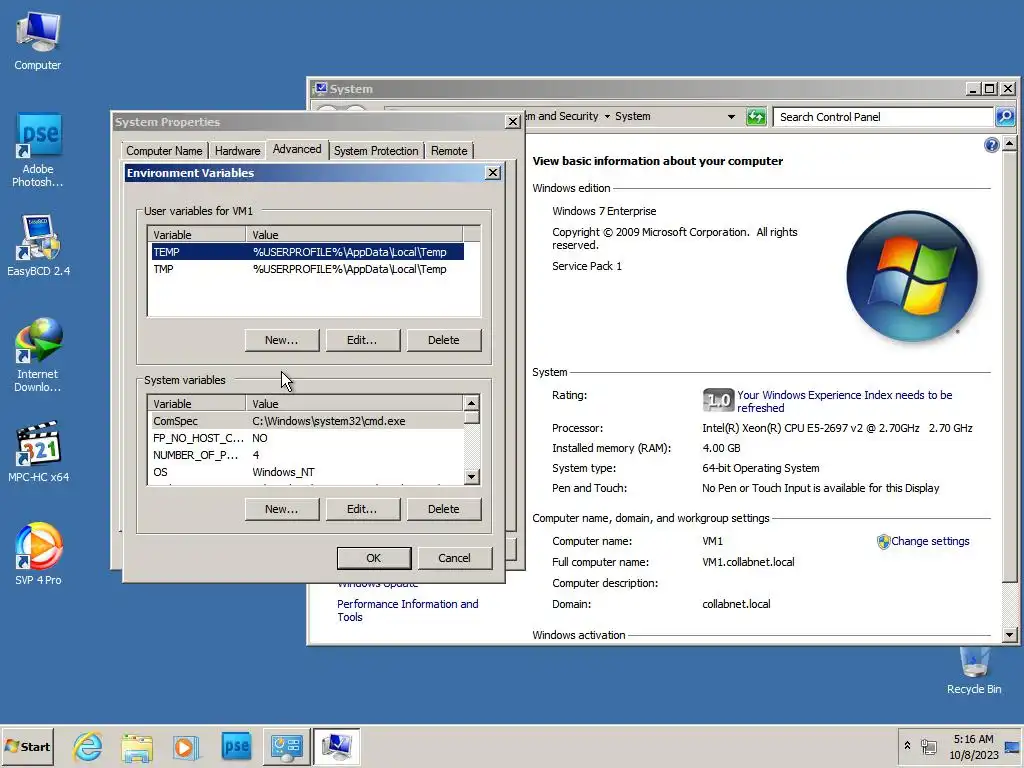Click the Variable column header in User variables
Image resolution: width=1024 pixels, height=768 pixels.
[196, 234]
